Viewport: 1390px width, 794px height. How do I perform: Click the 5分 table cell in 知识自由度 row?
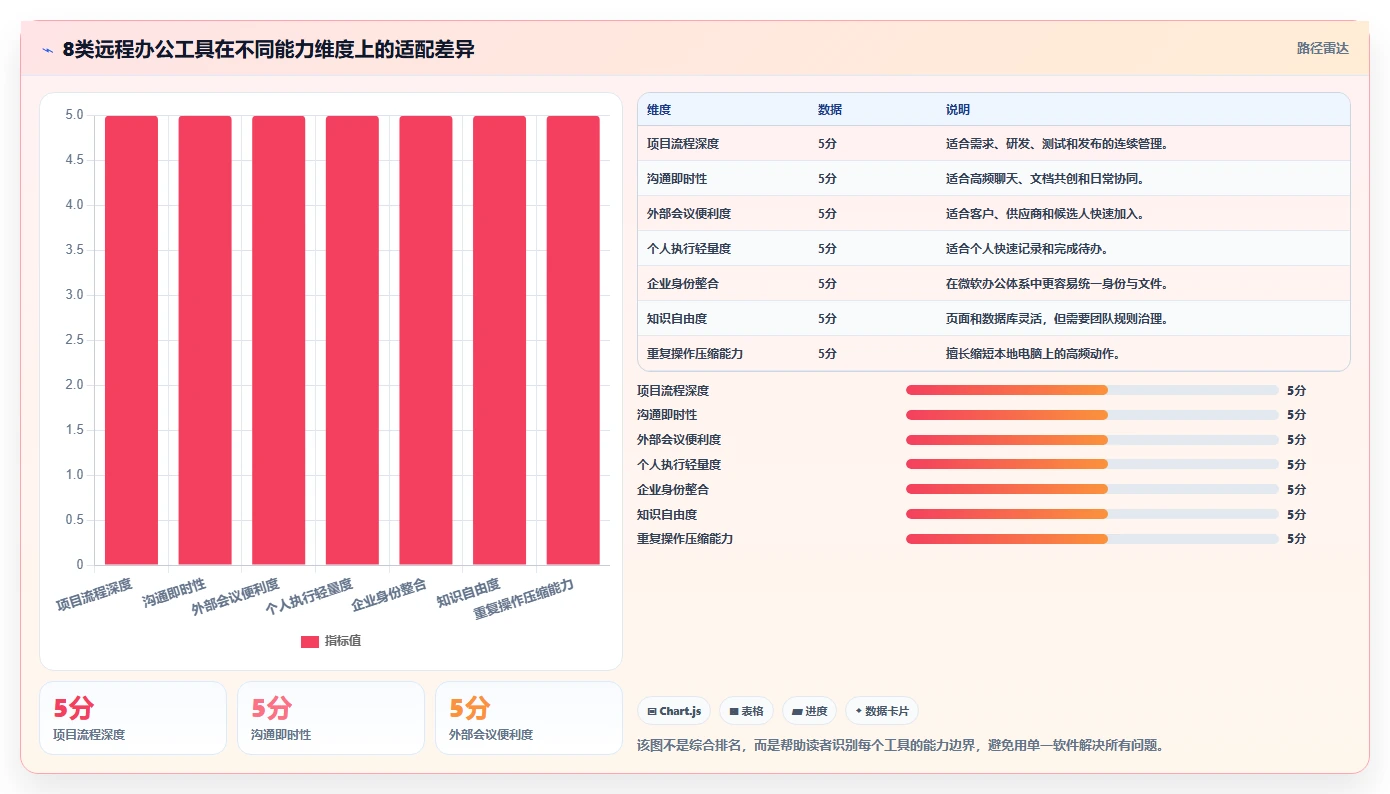(827, 319)
